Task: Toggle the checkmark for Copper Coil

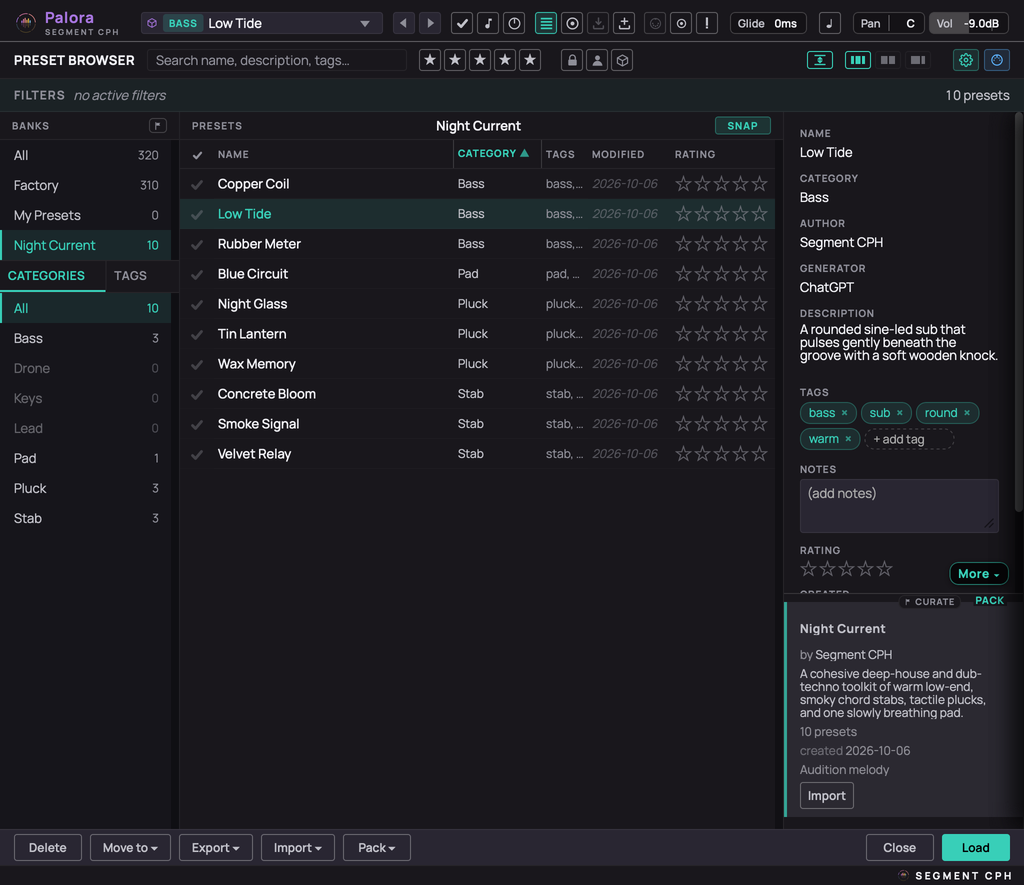Action: [197, 185]
